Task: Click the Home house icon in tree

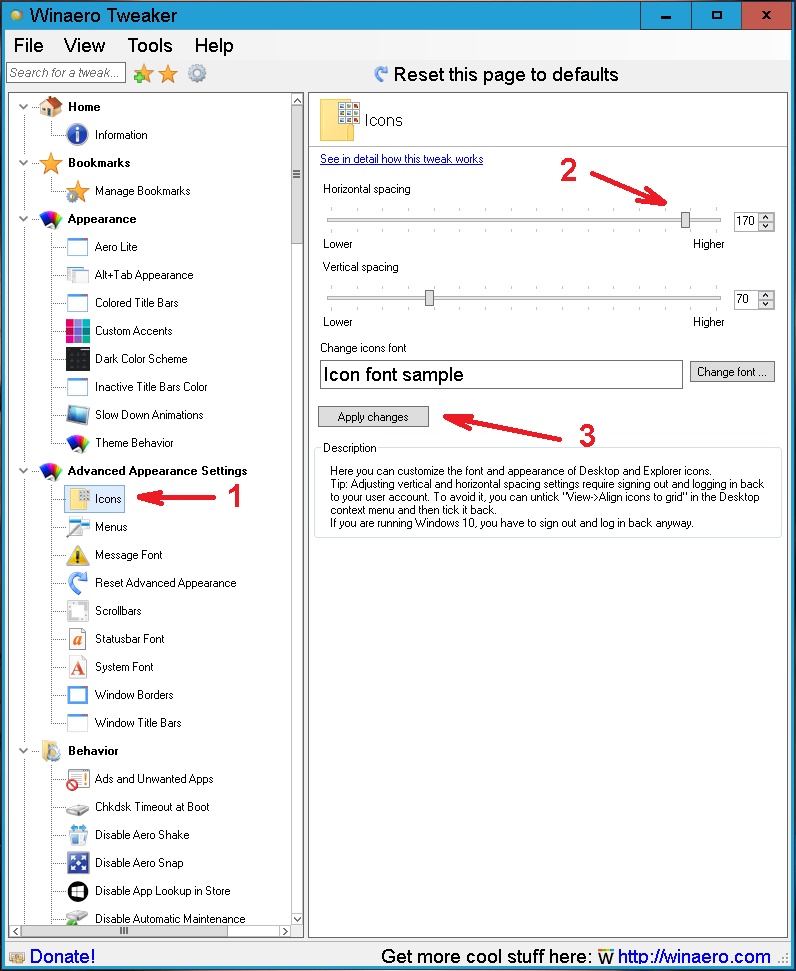Action: coord(51,107)
